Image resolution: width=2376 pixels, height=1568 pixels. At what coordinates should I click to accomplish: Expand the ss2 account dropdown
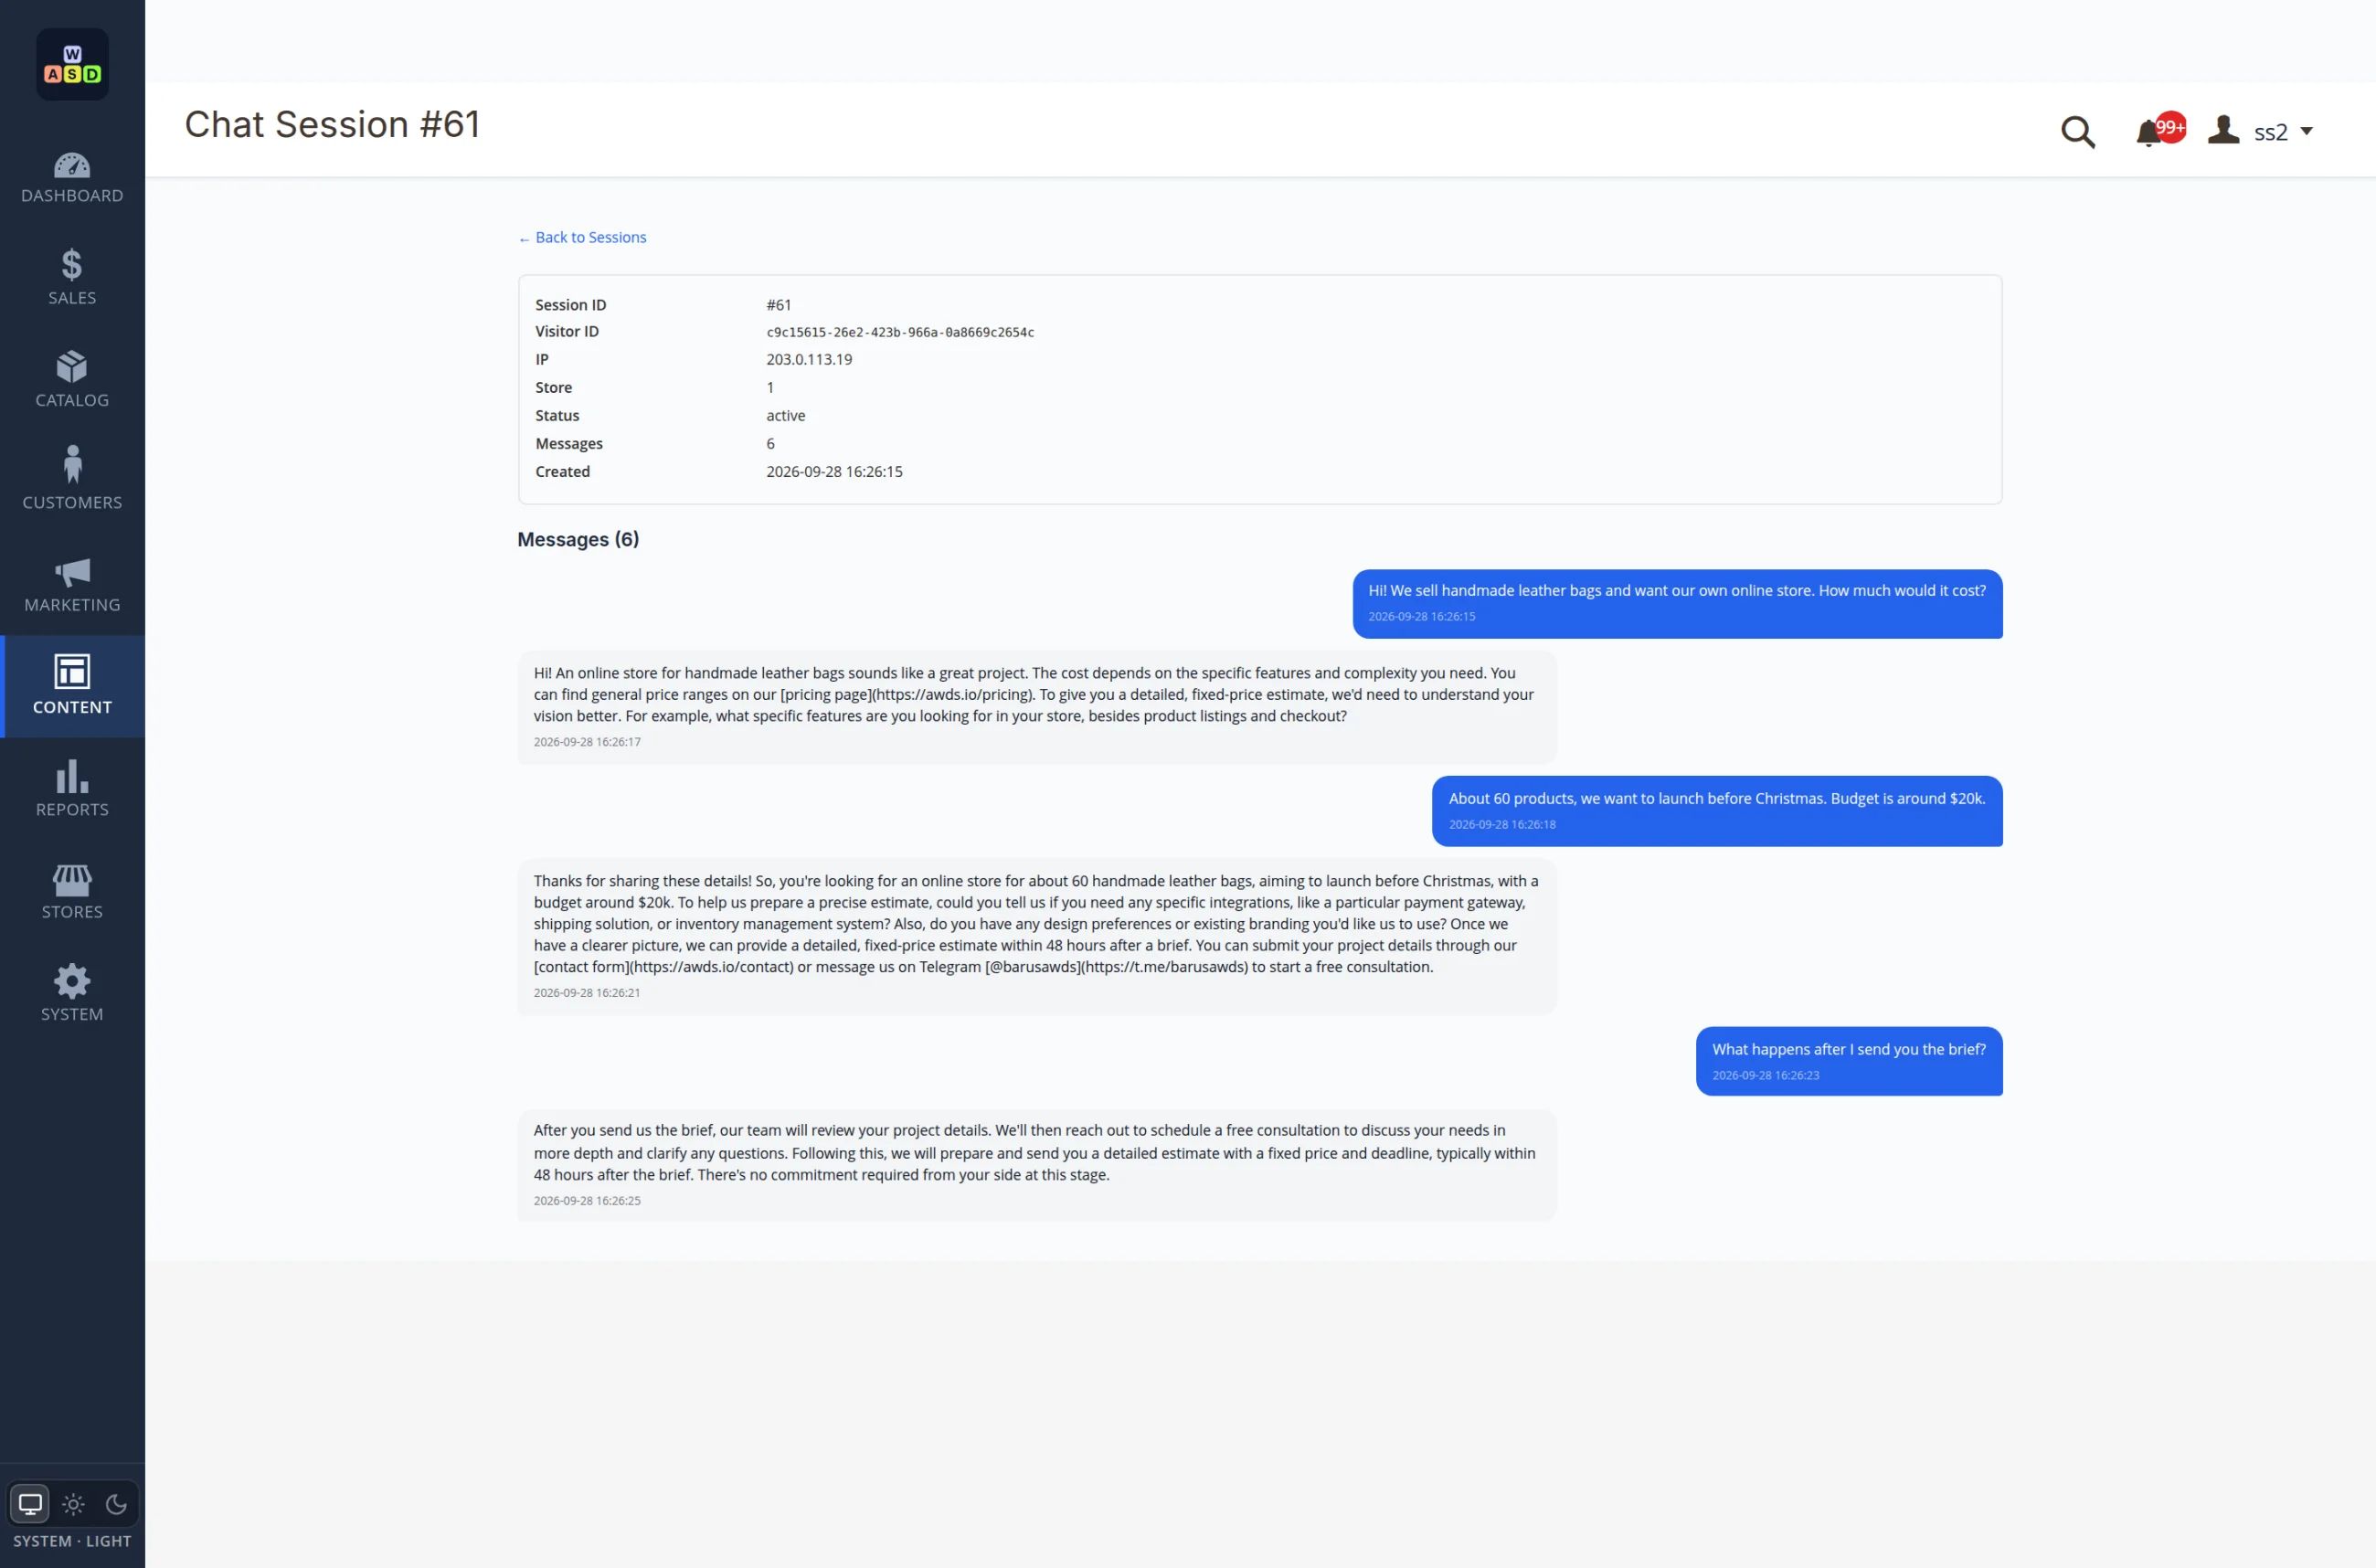click(2283, 132)
